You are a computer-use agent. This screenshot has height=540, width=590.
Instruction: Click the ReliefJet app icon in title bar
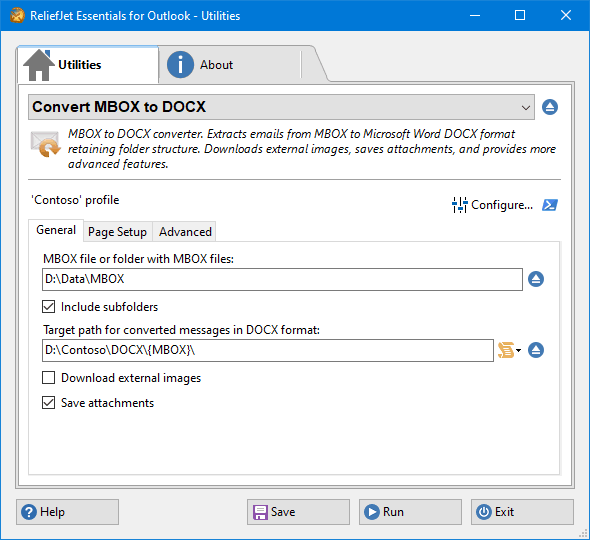tap(17, 16)
